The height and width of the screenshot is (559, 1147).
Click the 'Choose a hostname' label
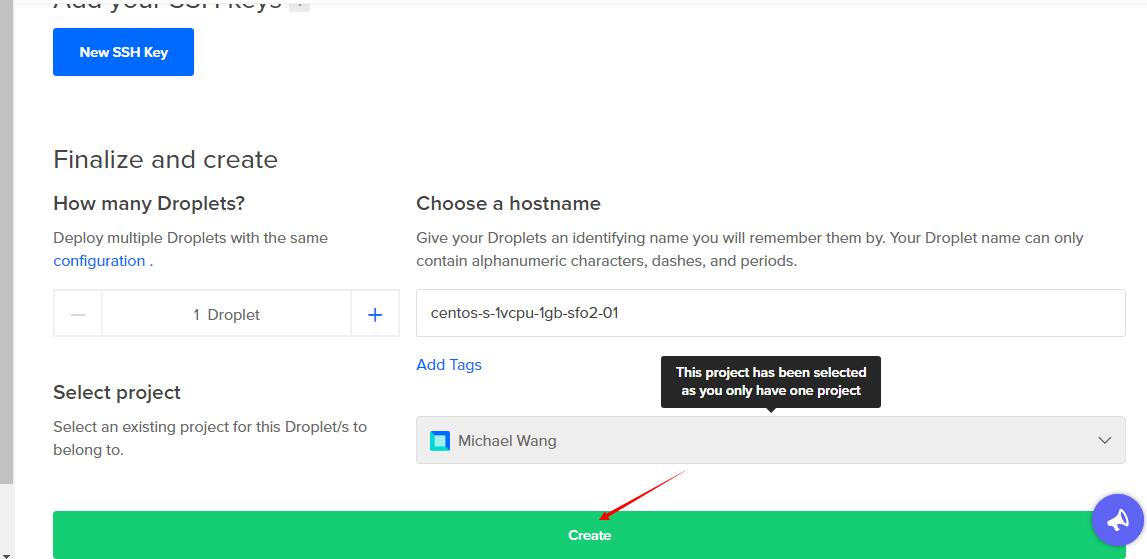coord(508,204)
